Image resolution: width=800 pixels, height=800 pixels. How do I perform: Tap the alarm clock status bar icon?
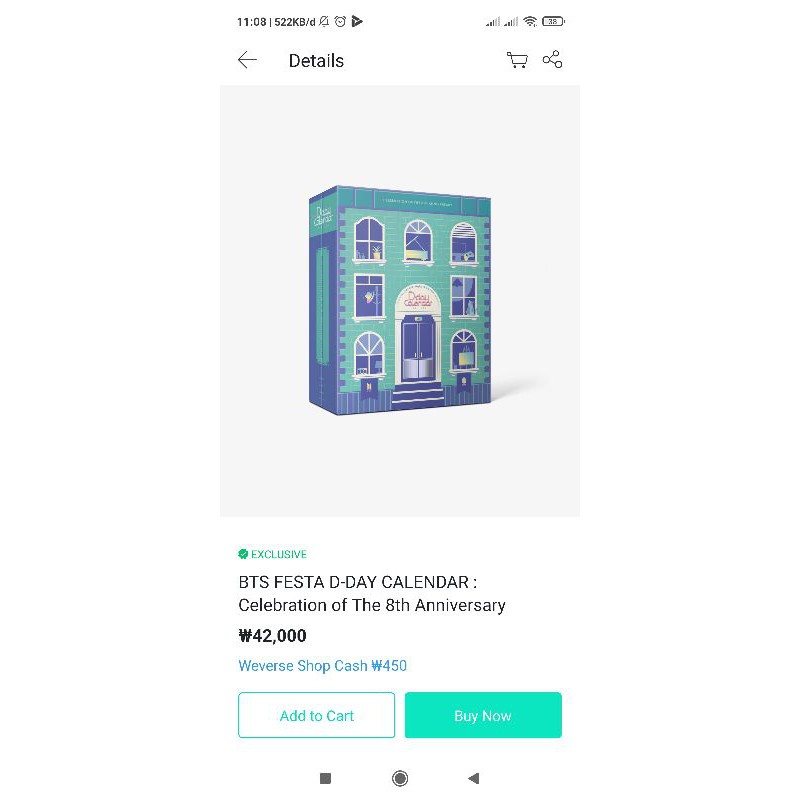[x=340, y=21]
